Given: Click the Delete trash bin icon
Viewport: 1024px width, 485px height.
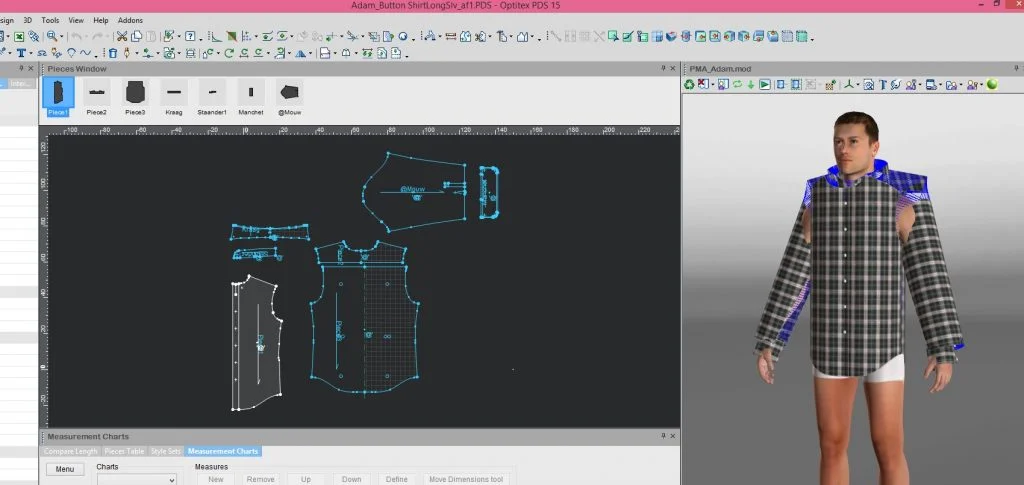Looking at the screenshot, I should 112,53.
